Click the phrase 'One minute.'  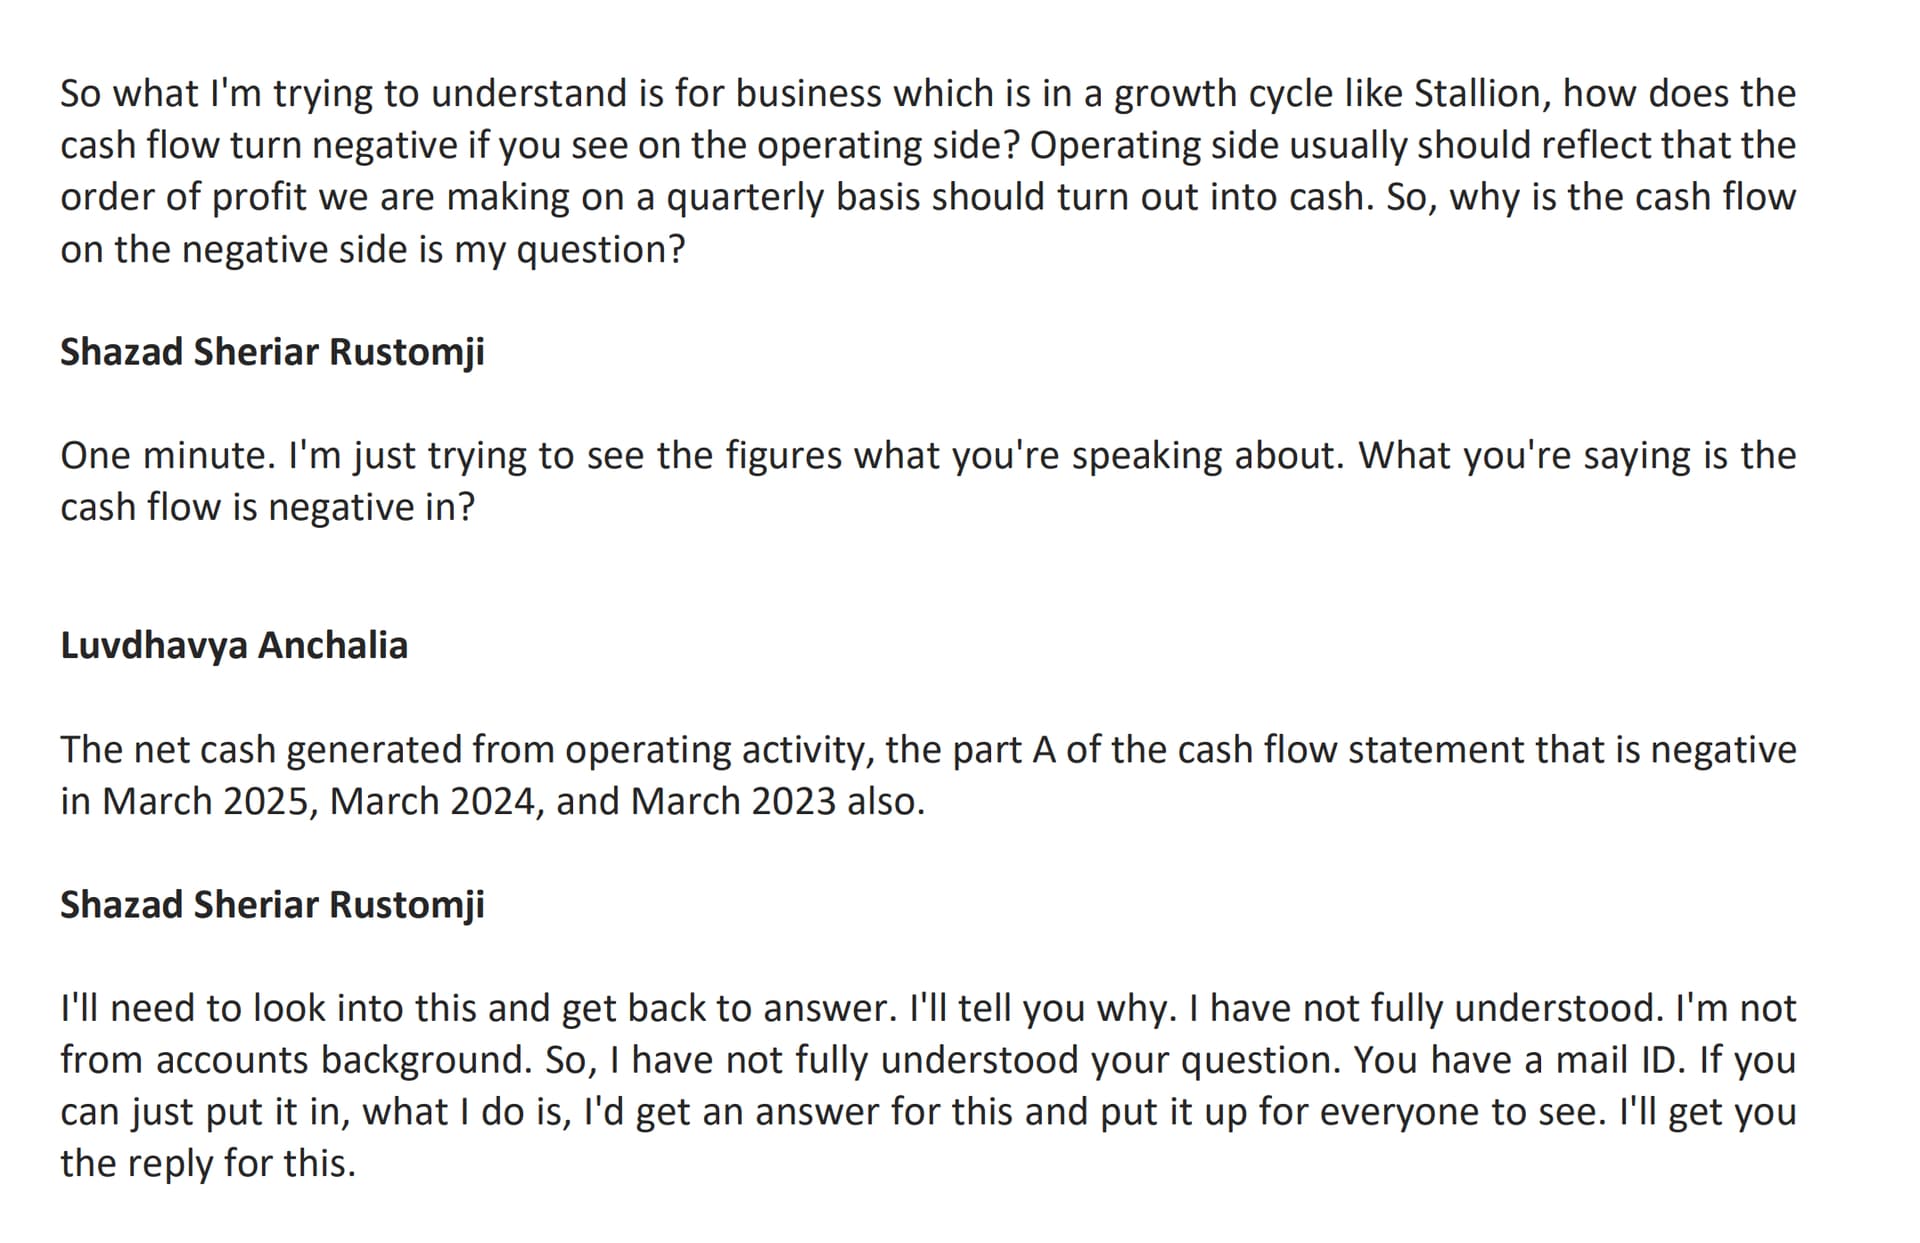167,456
